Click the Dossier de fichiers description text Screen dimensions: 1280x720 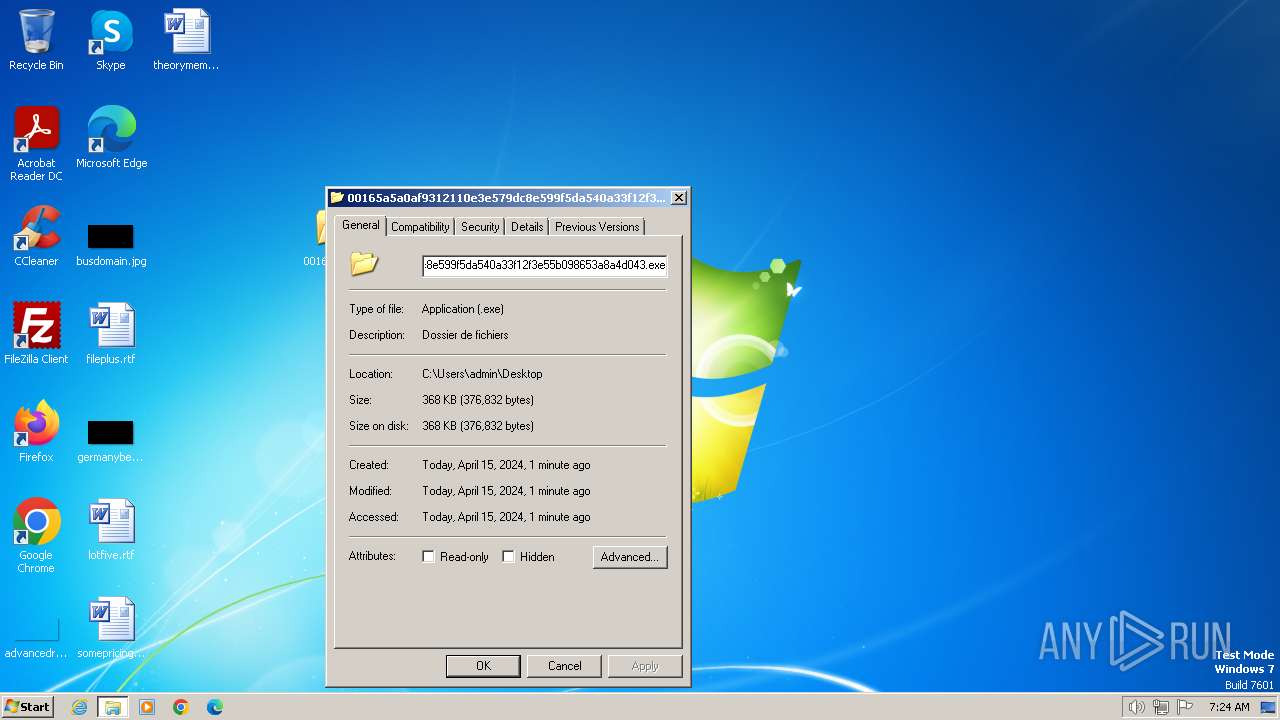coord(465,335)
